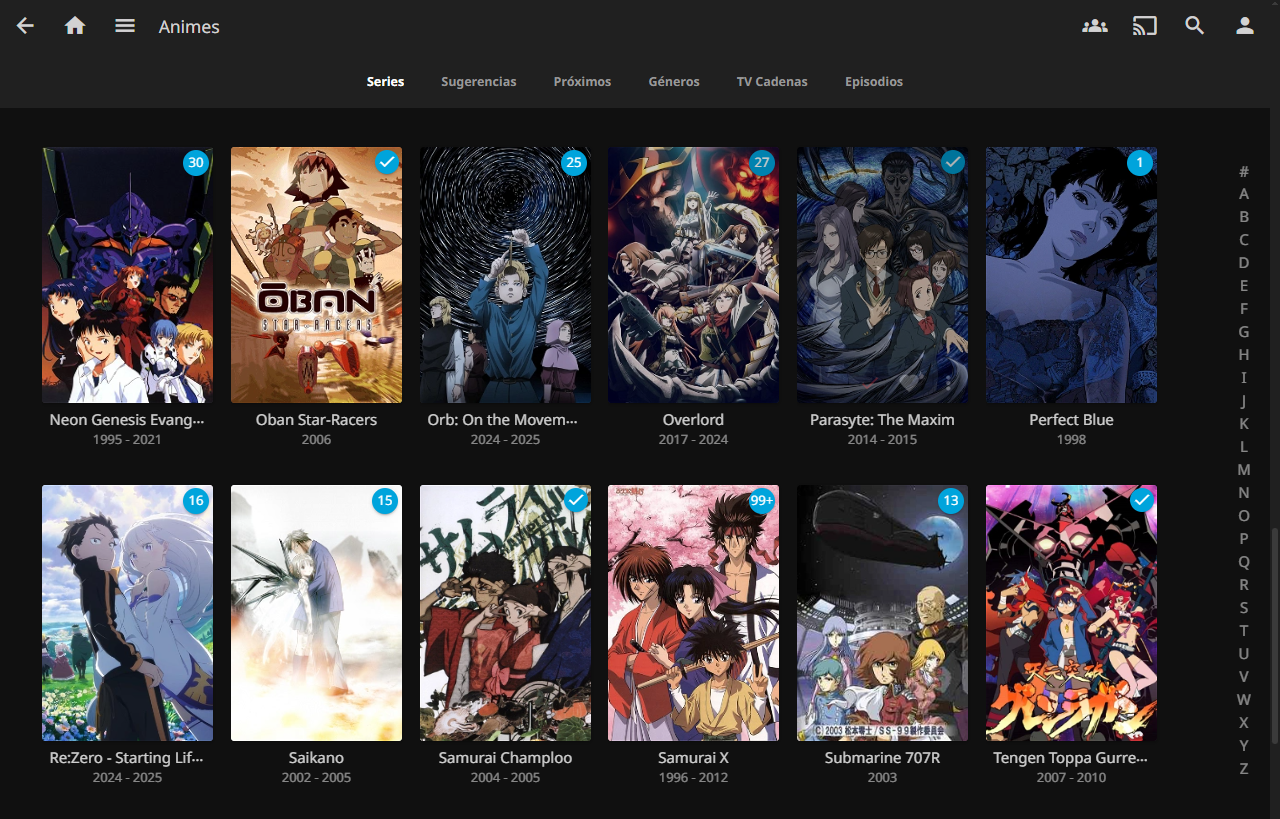Jump to letter G in alphabet picker
The width and height of the screenshot is (1280, 819).
(1244, 332)
